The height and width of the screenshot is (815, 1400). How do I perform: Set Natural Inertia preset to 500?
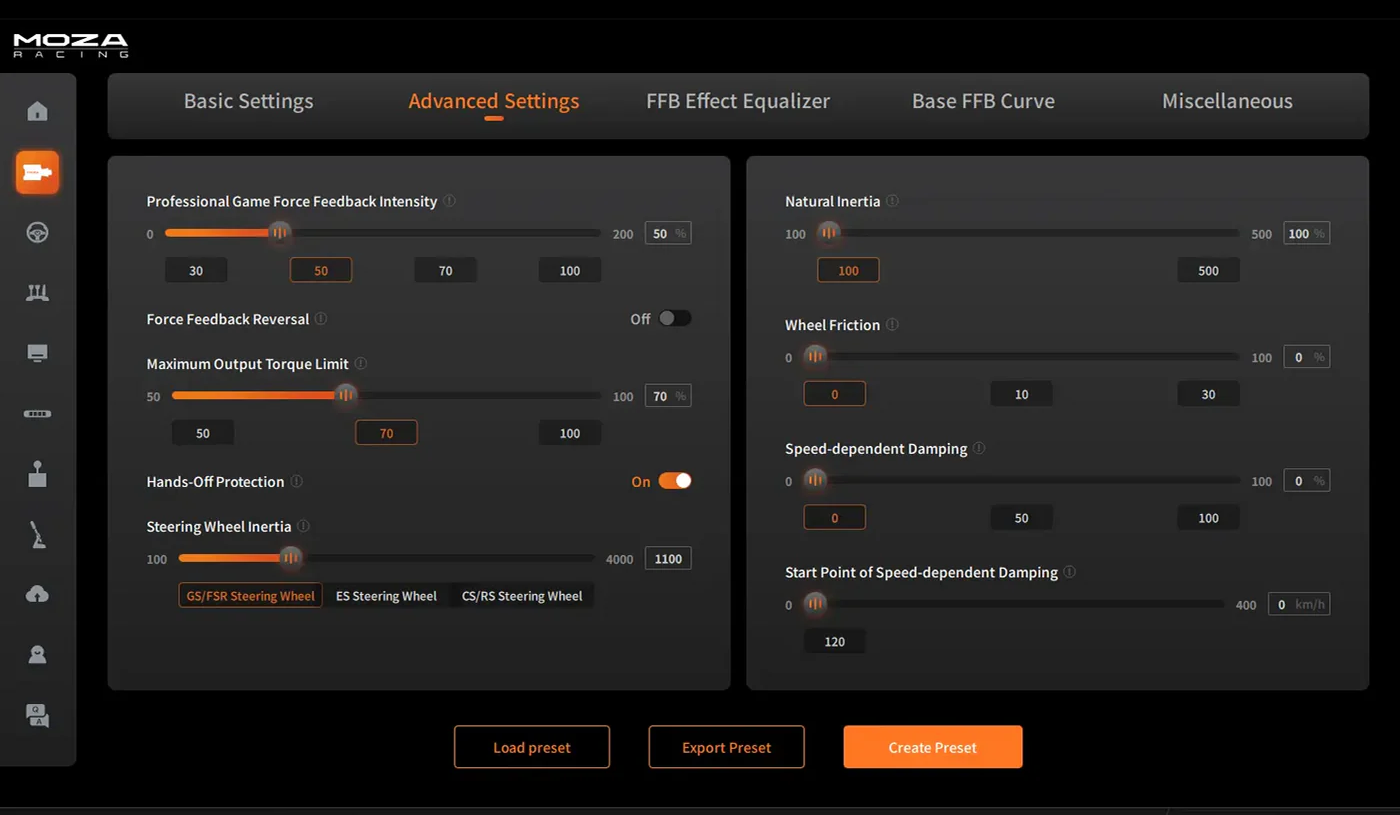[x=1208, y=271]
